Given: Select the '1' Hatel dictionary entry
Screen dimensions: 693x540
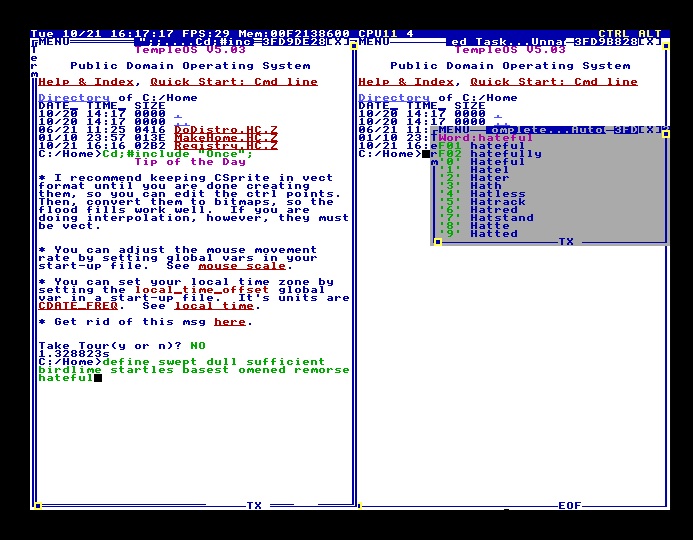Looking at the screenshot, I should pyautogui.click(x=474, y=170).
